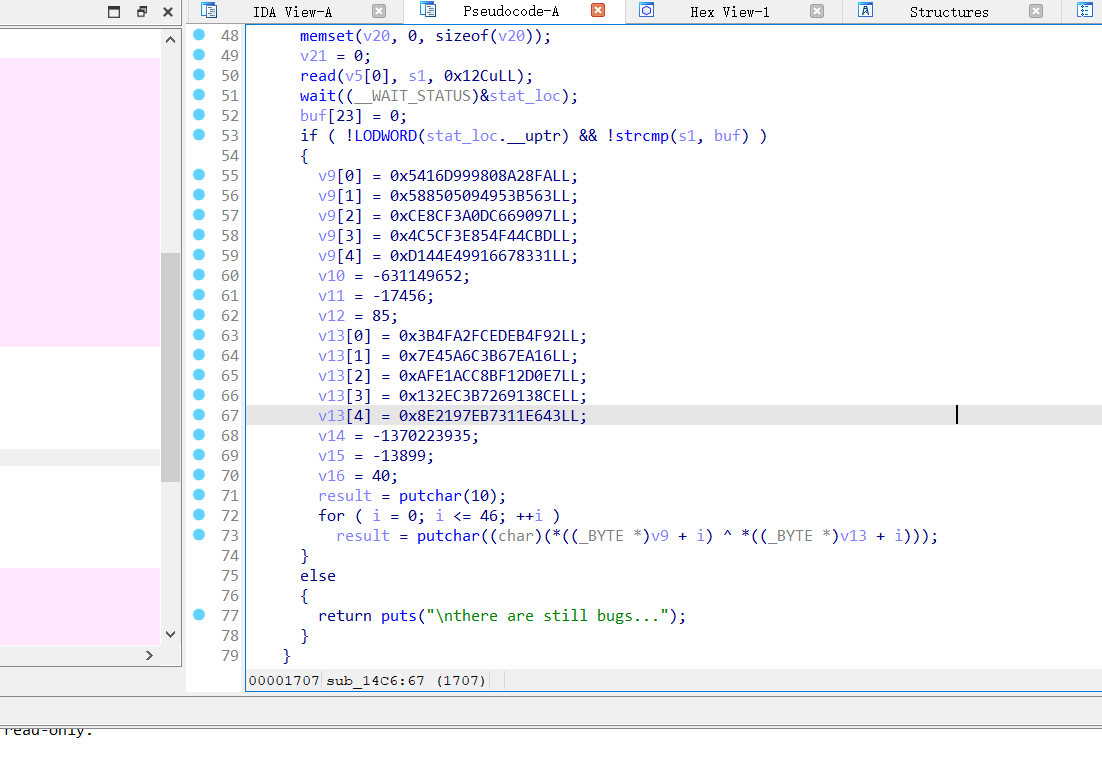Click putchar(10) call on line 71

tap(448, 496)
